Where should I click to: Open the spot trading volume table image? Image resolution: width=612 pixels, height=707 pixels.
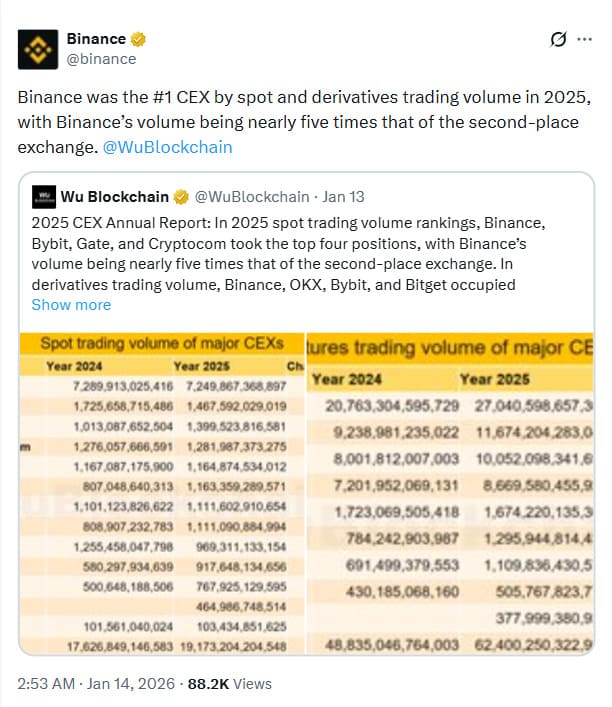tap(162, 492)
